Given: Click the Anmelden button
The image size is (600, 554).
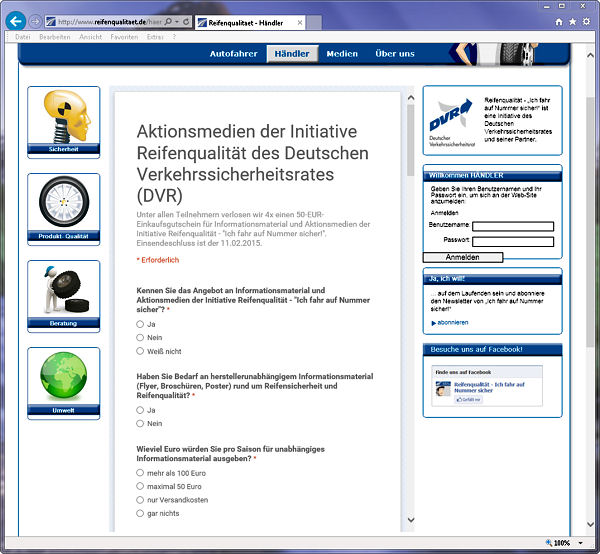Looking at the screenshot, I should (x=463, y=257).
